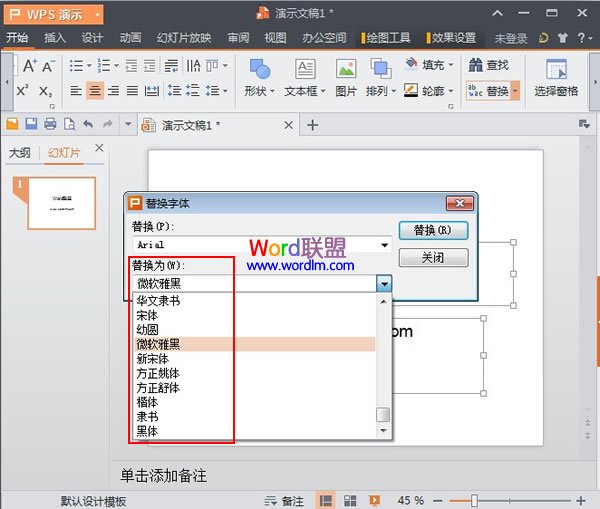The image size is (600, 509).
Task: Toggle the 备注 notes pane in status bar
Action: point(285,500)
